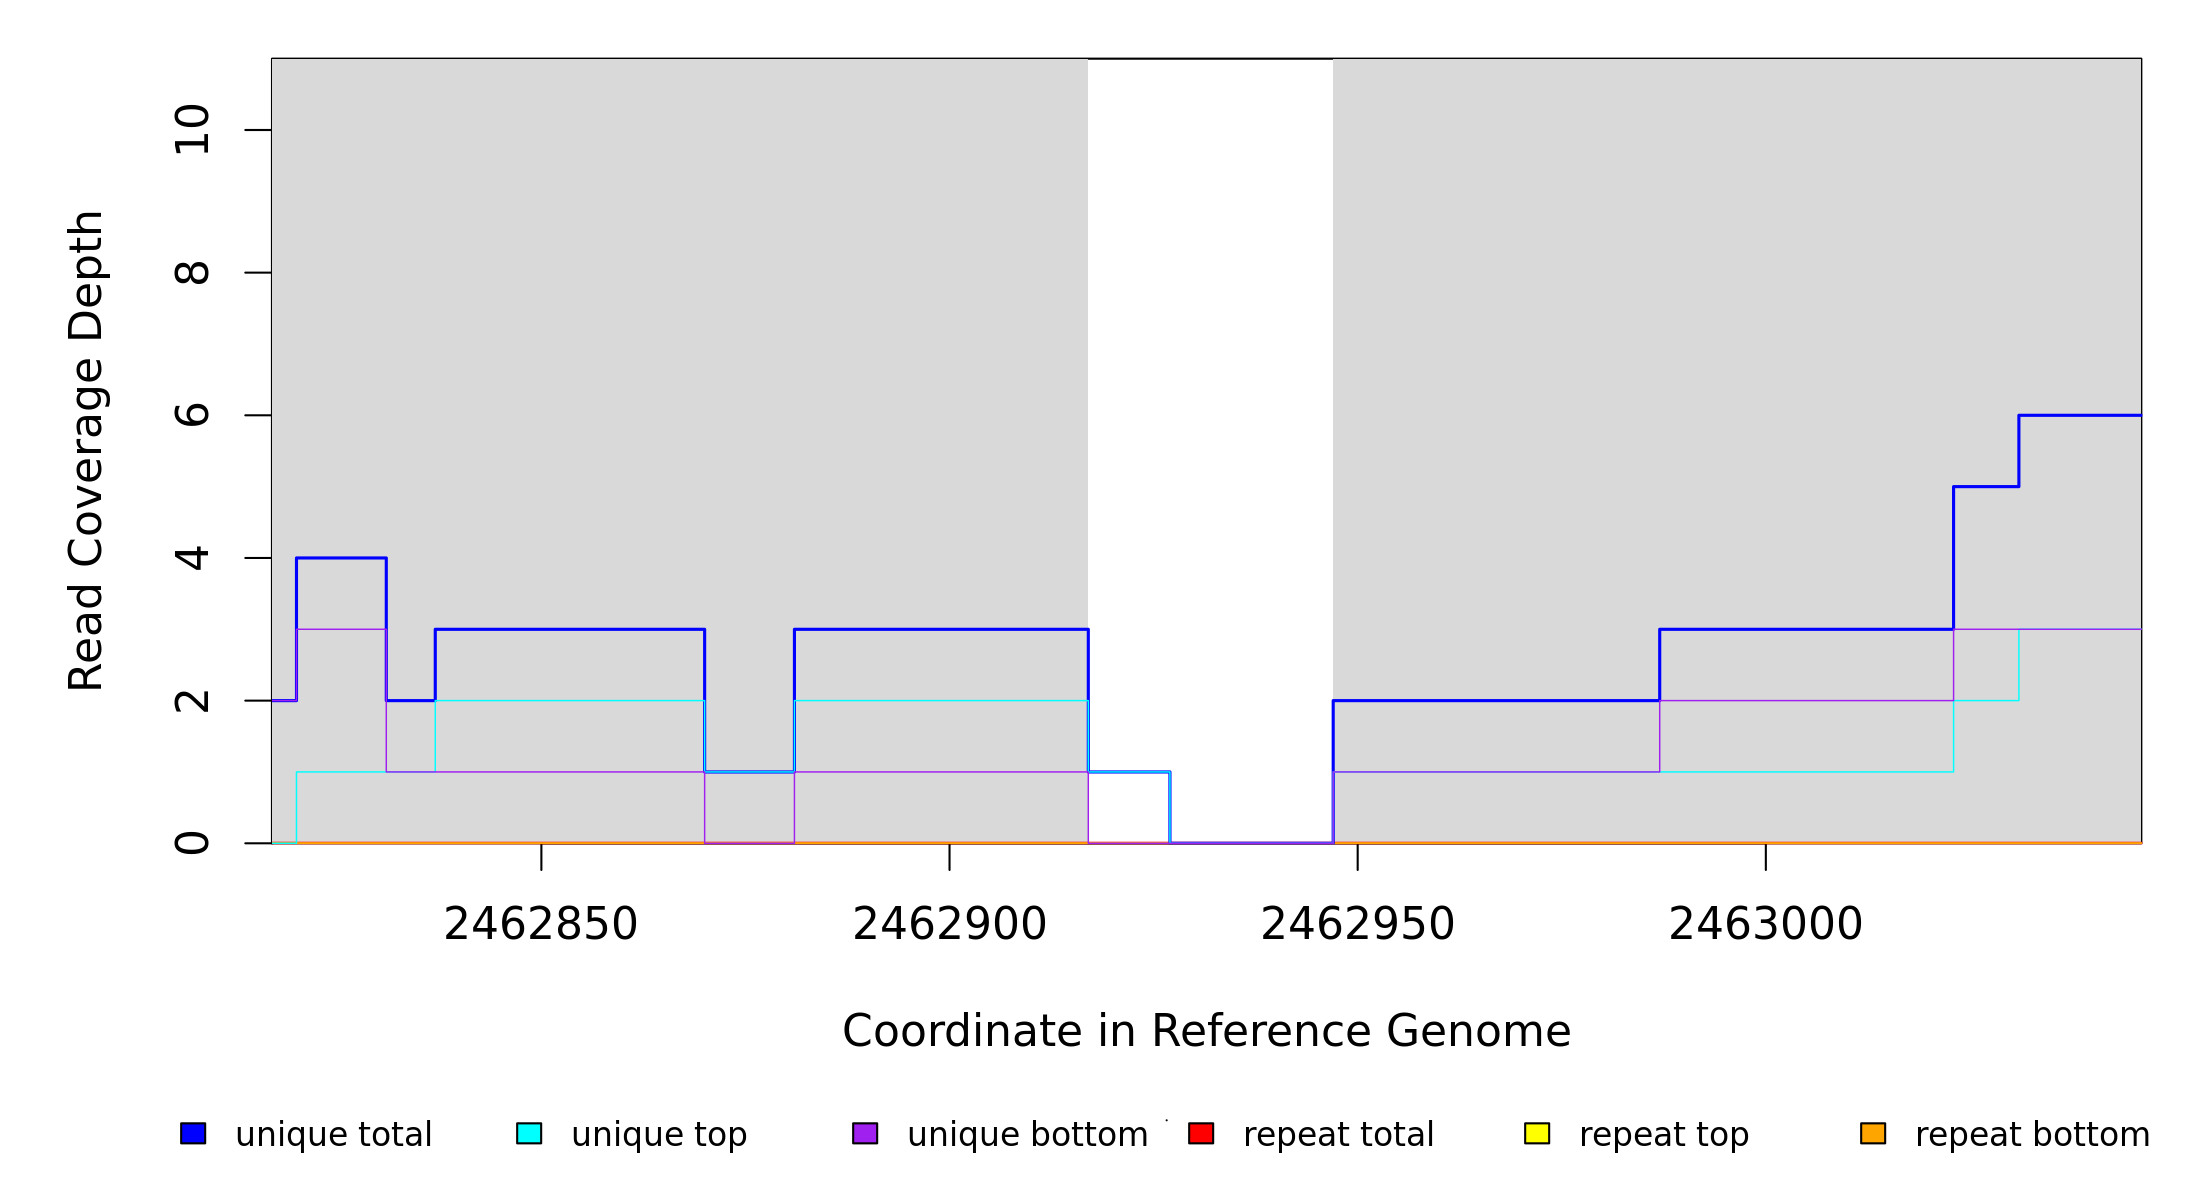Click the 2463000 x-axis tick label
Screen dimensions: 2200x1200
[1765, 924]
